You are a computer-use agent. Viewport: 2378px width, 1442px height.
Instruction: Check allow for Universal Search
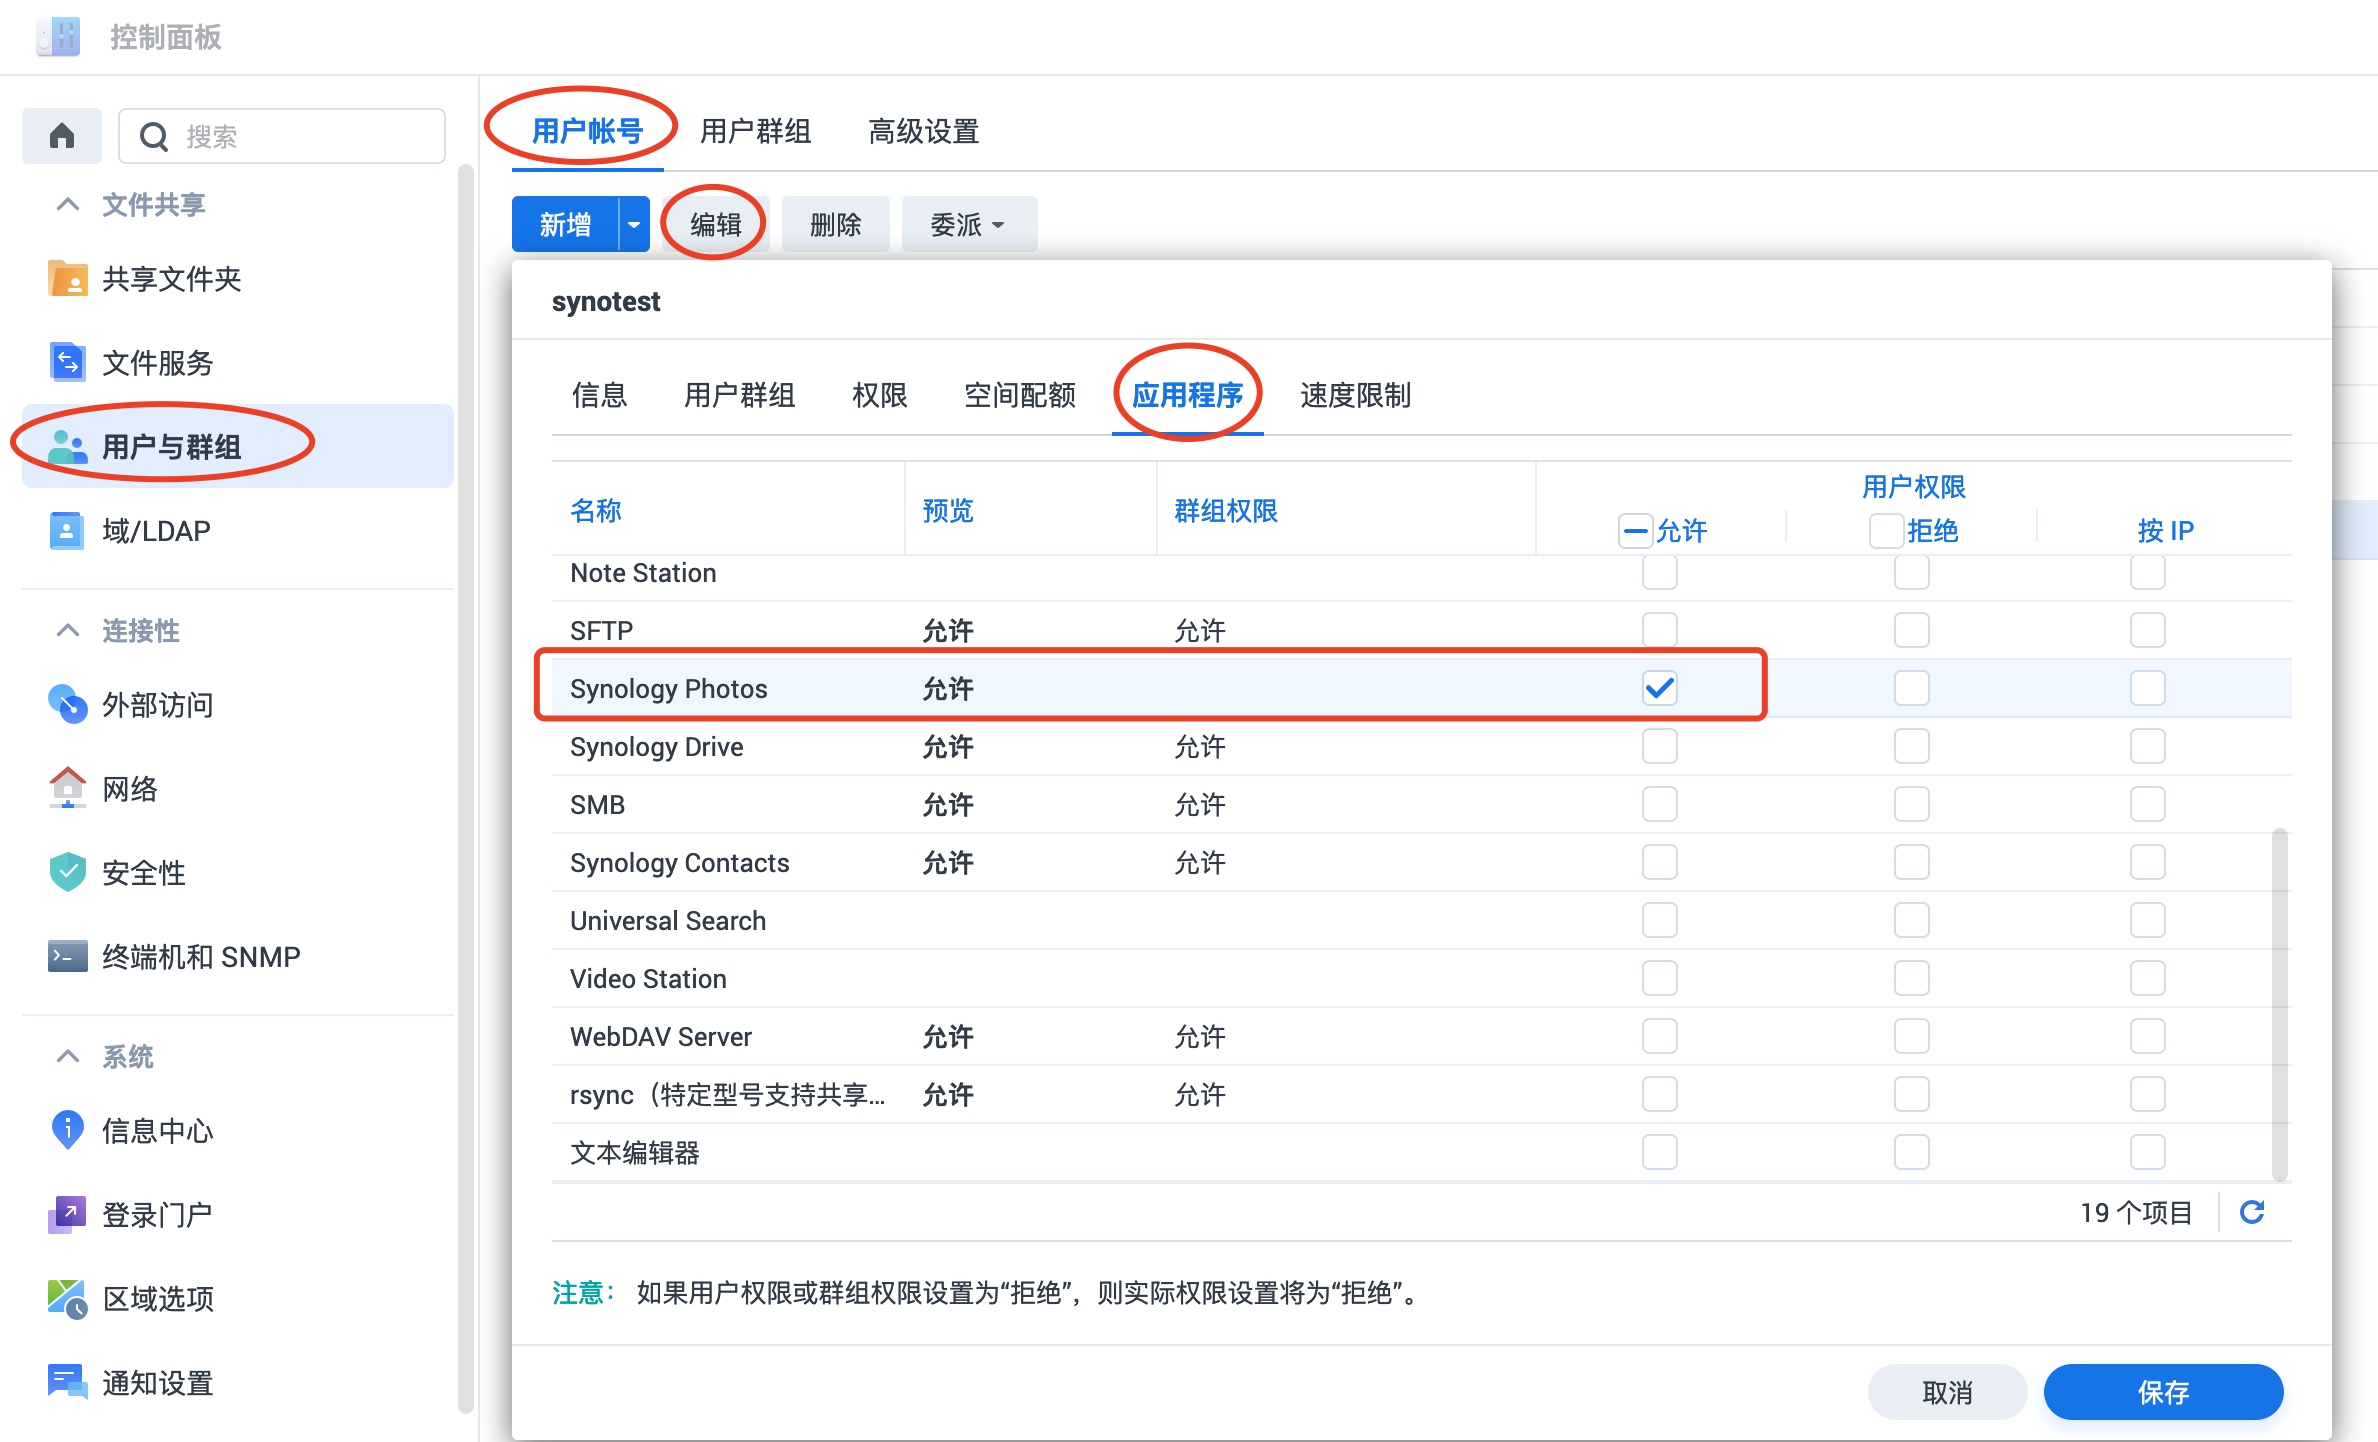click(1660, 920)
